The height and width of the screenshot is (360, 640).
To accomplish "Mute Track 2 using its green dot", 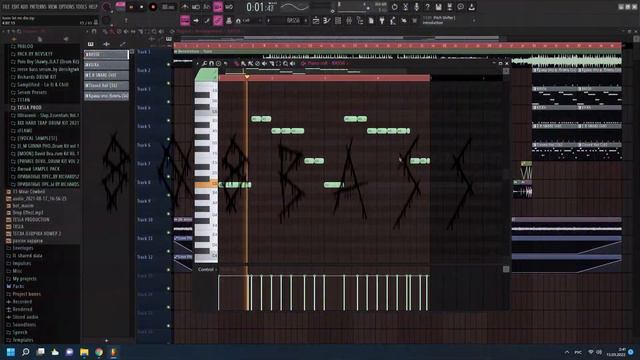I will click(x=168, y=83).
